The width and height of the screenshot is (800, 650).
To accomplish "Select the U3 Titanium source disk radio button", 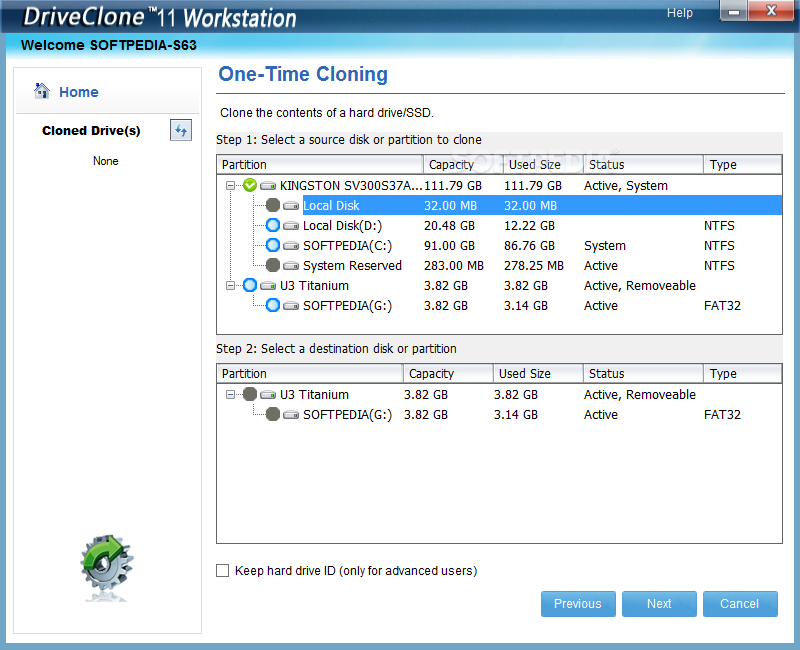I will [x=250, y=285].
